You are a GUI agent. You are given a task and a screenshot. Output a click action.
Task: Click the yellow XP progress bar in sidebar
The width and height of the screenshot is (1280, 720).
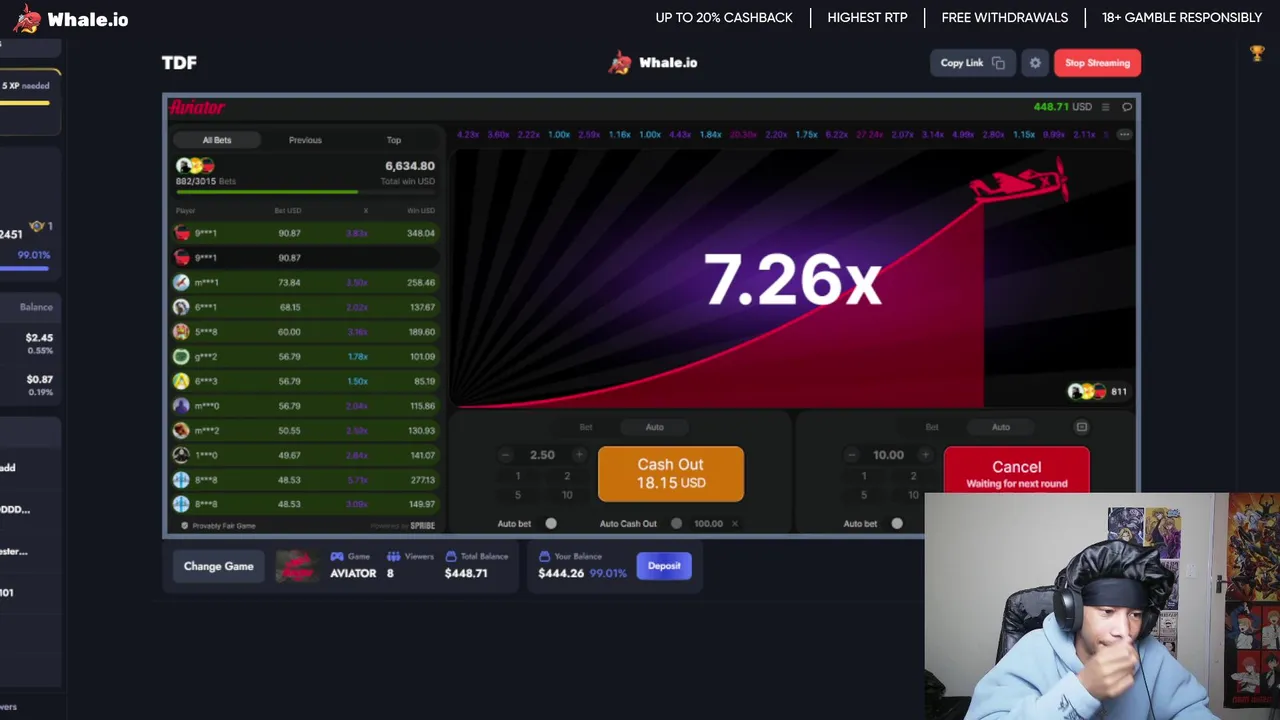pos(25,102)
